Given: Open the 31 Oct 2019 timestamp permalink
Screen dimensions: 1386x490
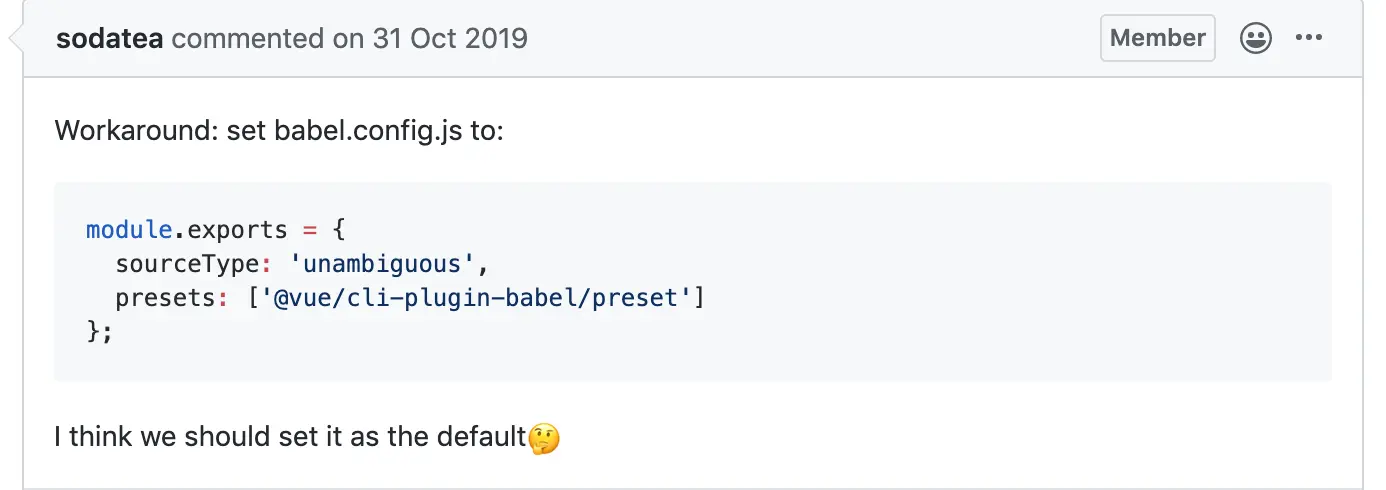Looking at the screenshot, I should (450, 38).
